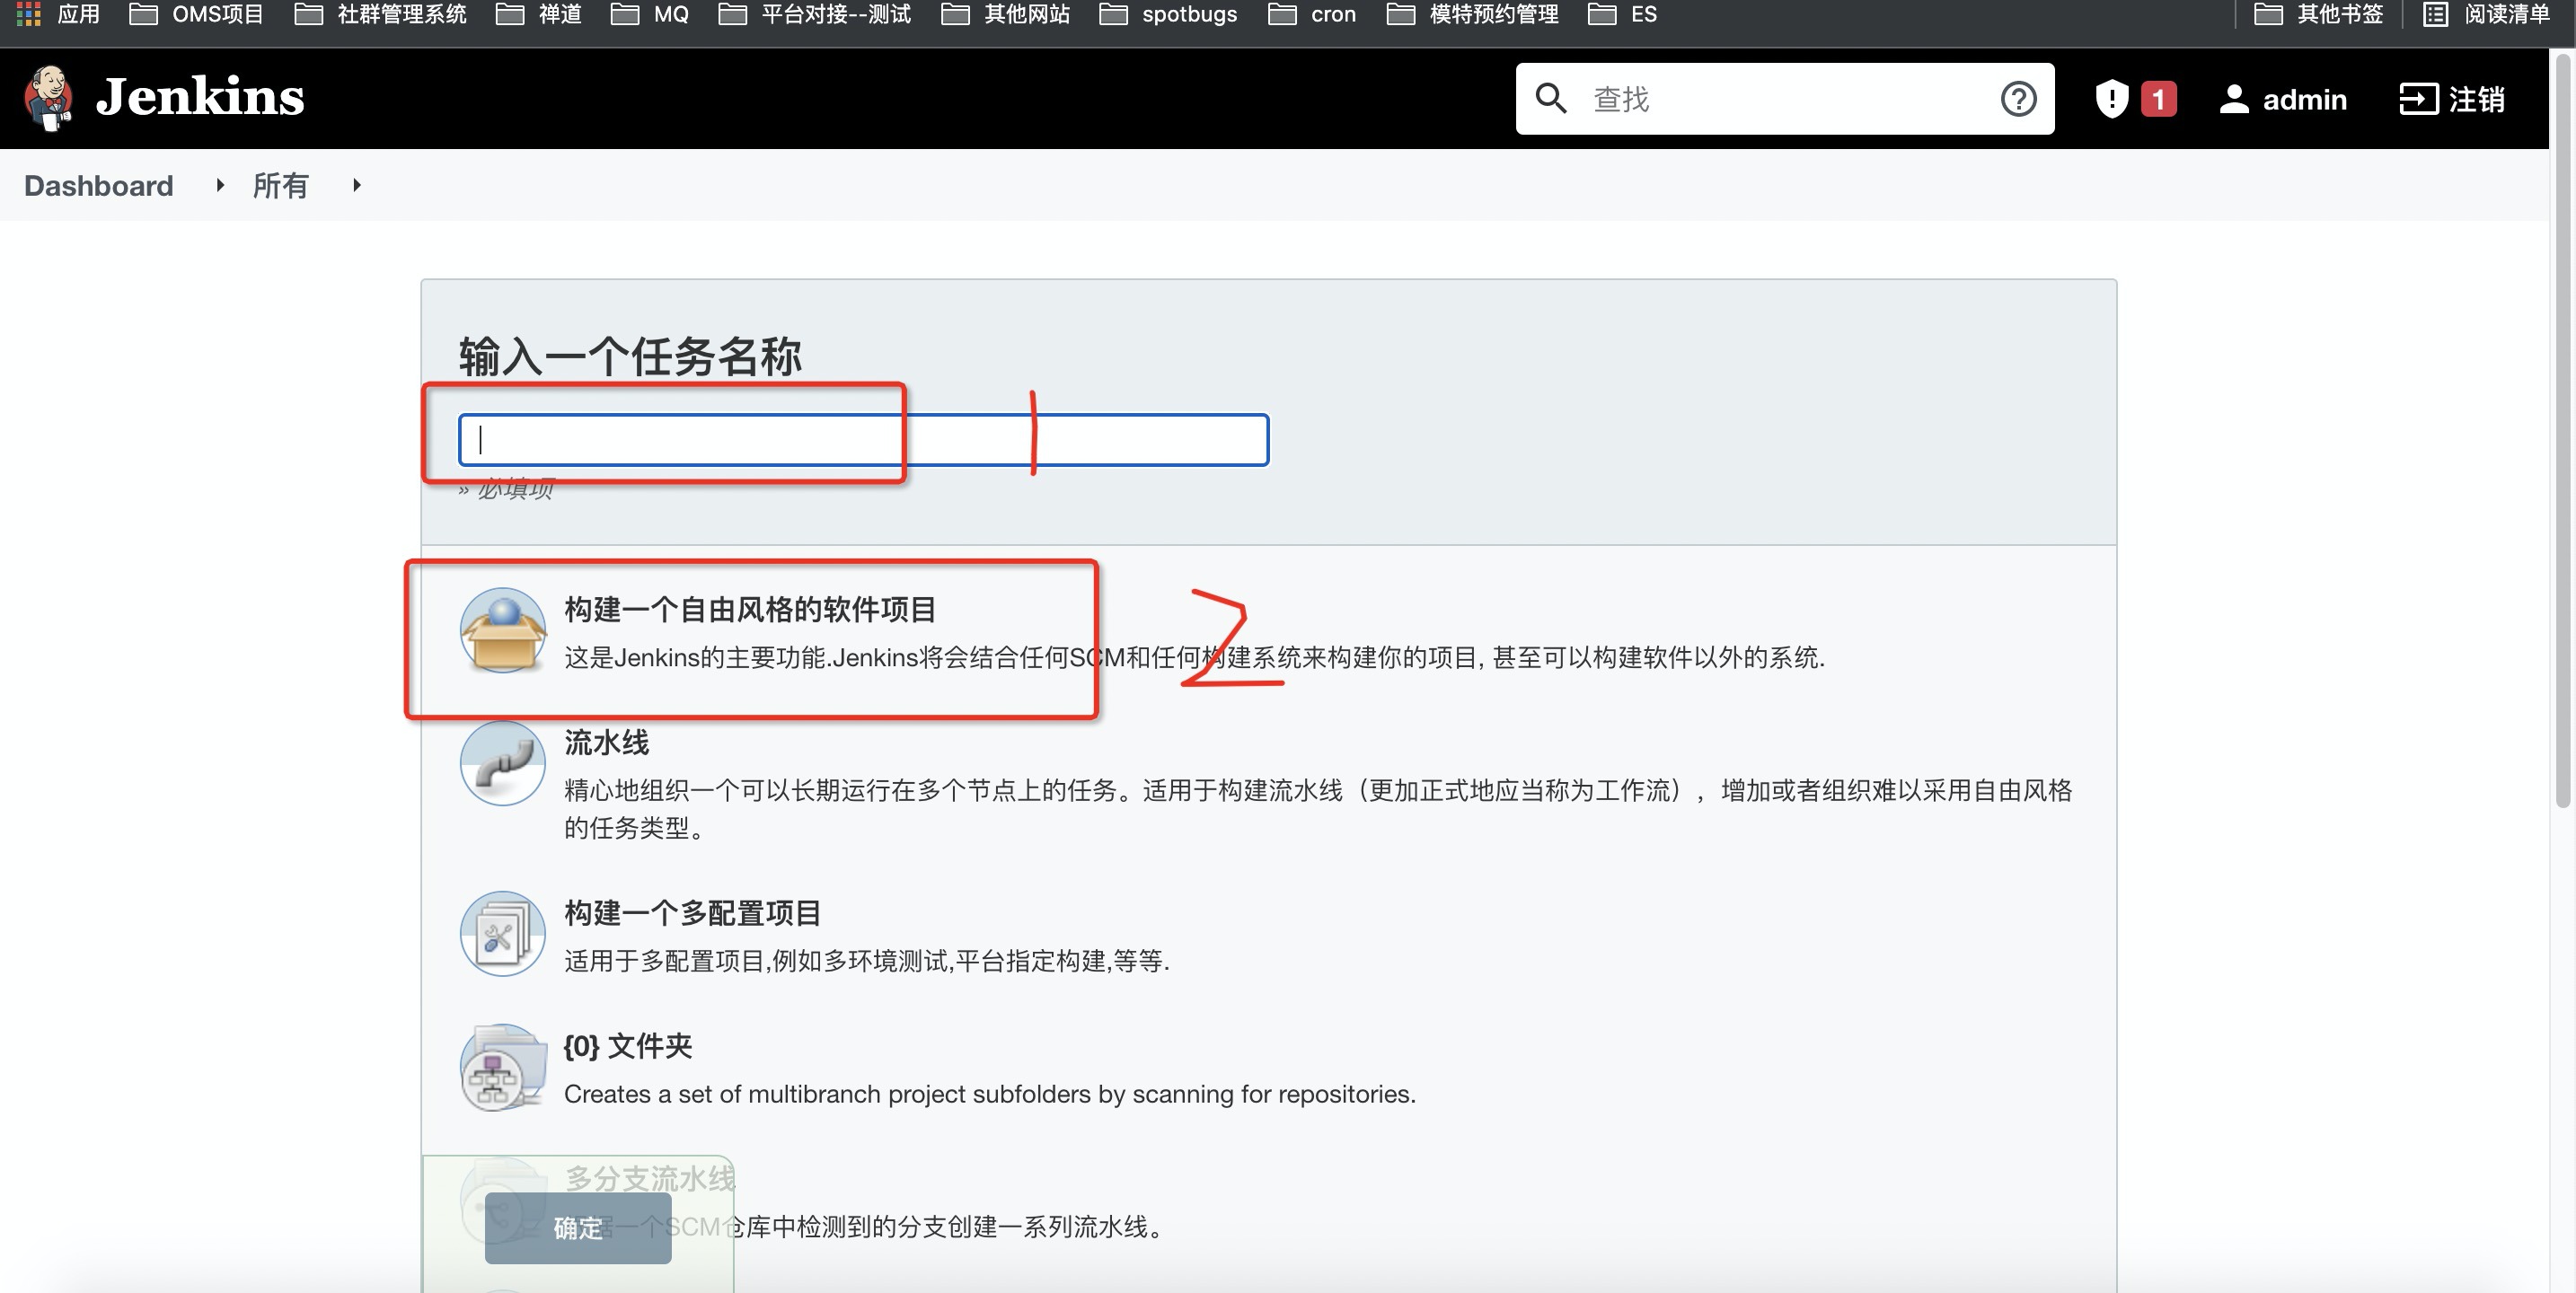Focus the task name input field

[862, 440]
